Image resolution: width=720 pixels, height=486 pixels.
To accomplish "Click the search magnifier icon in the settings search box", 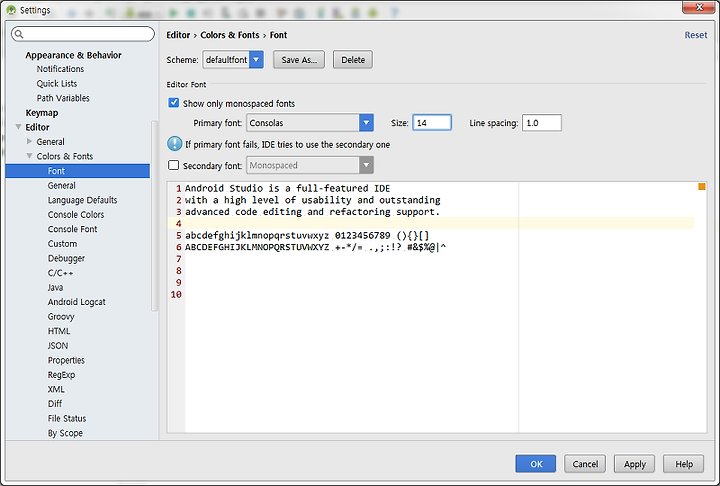I will point(19,34).
